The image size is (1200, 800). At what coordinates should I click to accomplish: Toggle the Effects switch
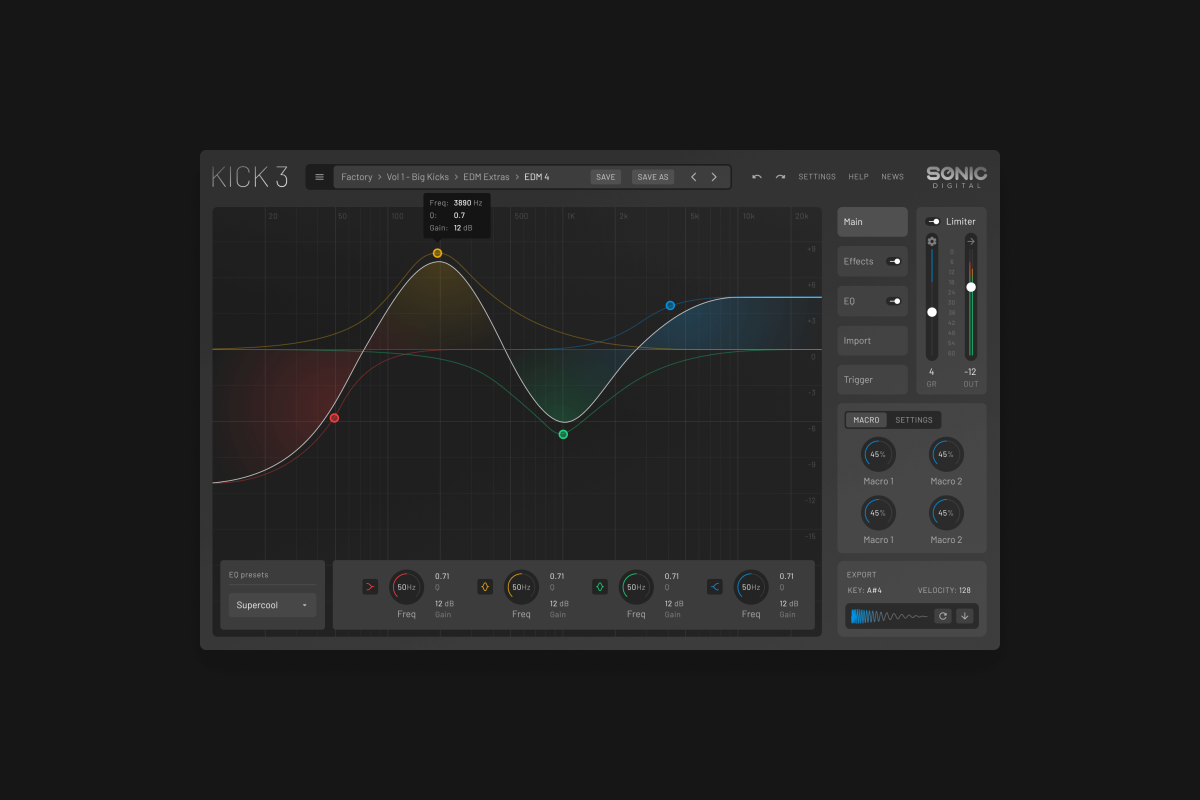[893, 261]
